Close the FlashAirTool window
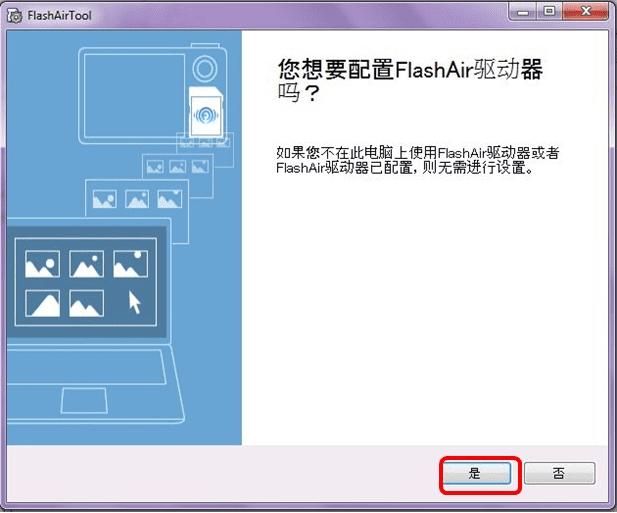The image size is (617, 513). coord(586,11)
